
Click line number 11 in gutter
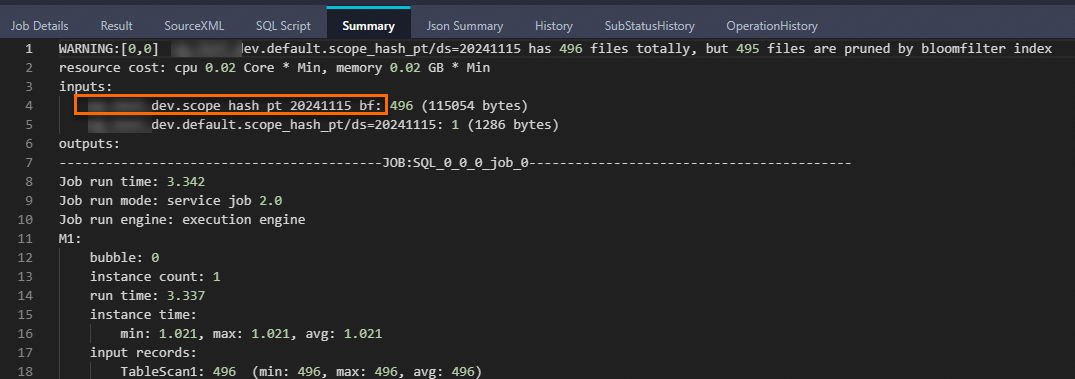point(25,239)
